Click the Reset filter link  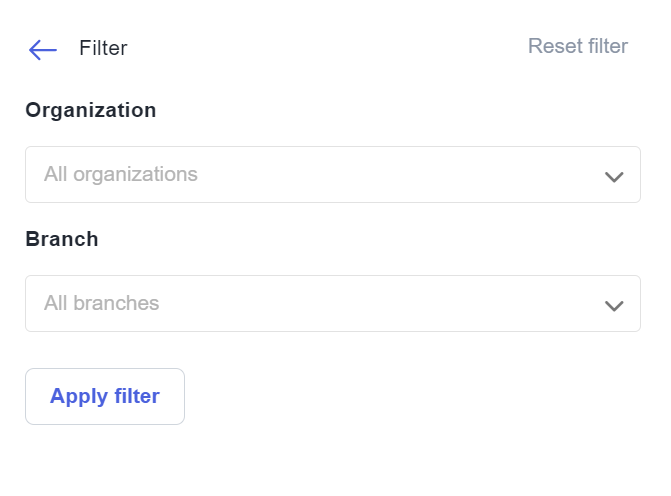click(x=578, y=47)
